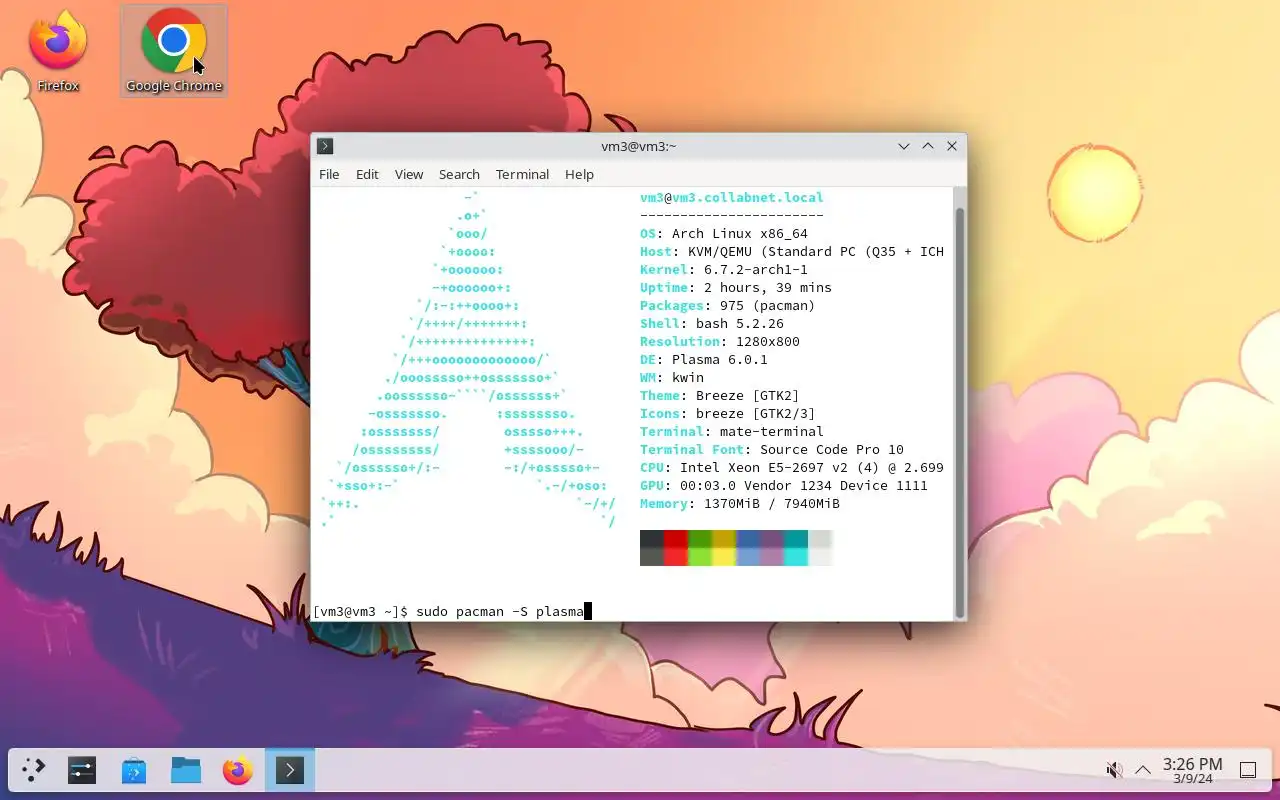The width and height of the screenshot is (1280, 800).
Task: Click the terminal vertical scrollbar
Action: pyautogui.click(x=960, y=412)
